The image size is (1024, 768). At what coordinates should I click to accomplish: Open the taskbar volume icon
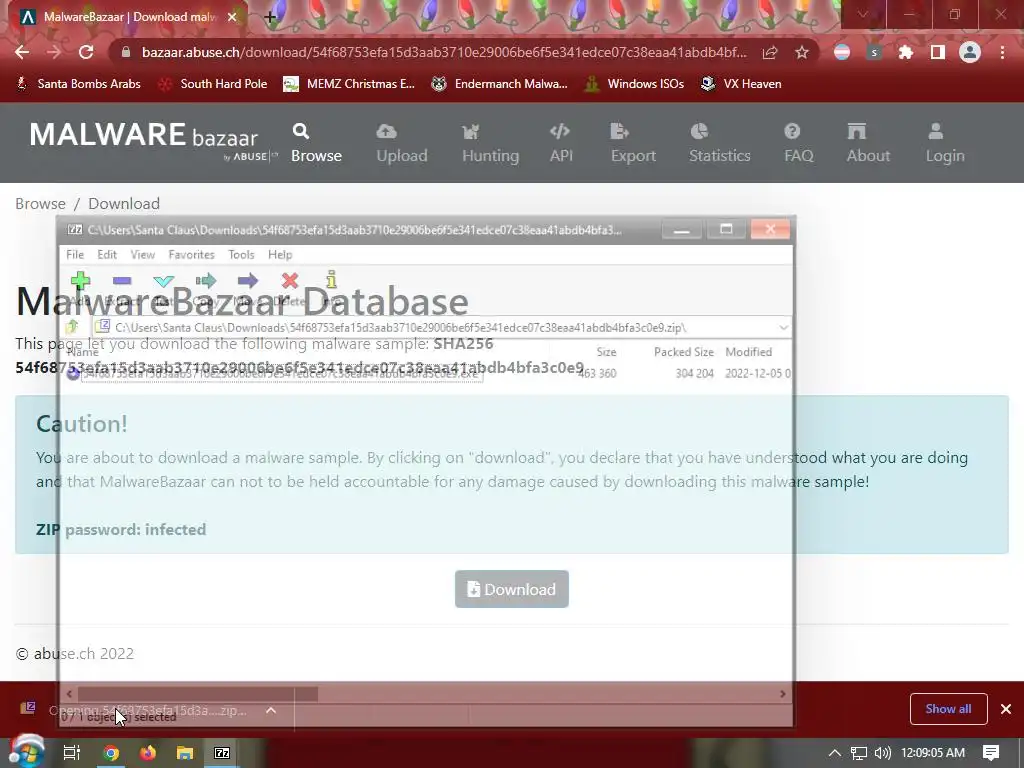pos(882,753)
